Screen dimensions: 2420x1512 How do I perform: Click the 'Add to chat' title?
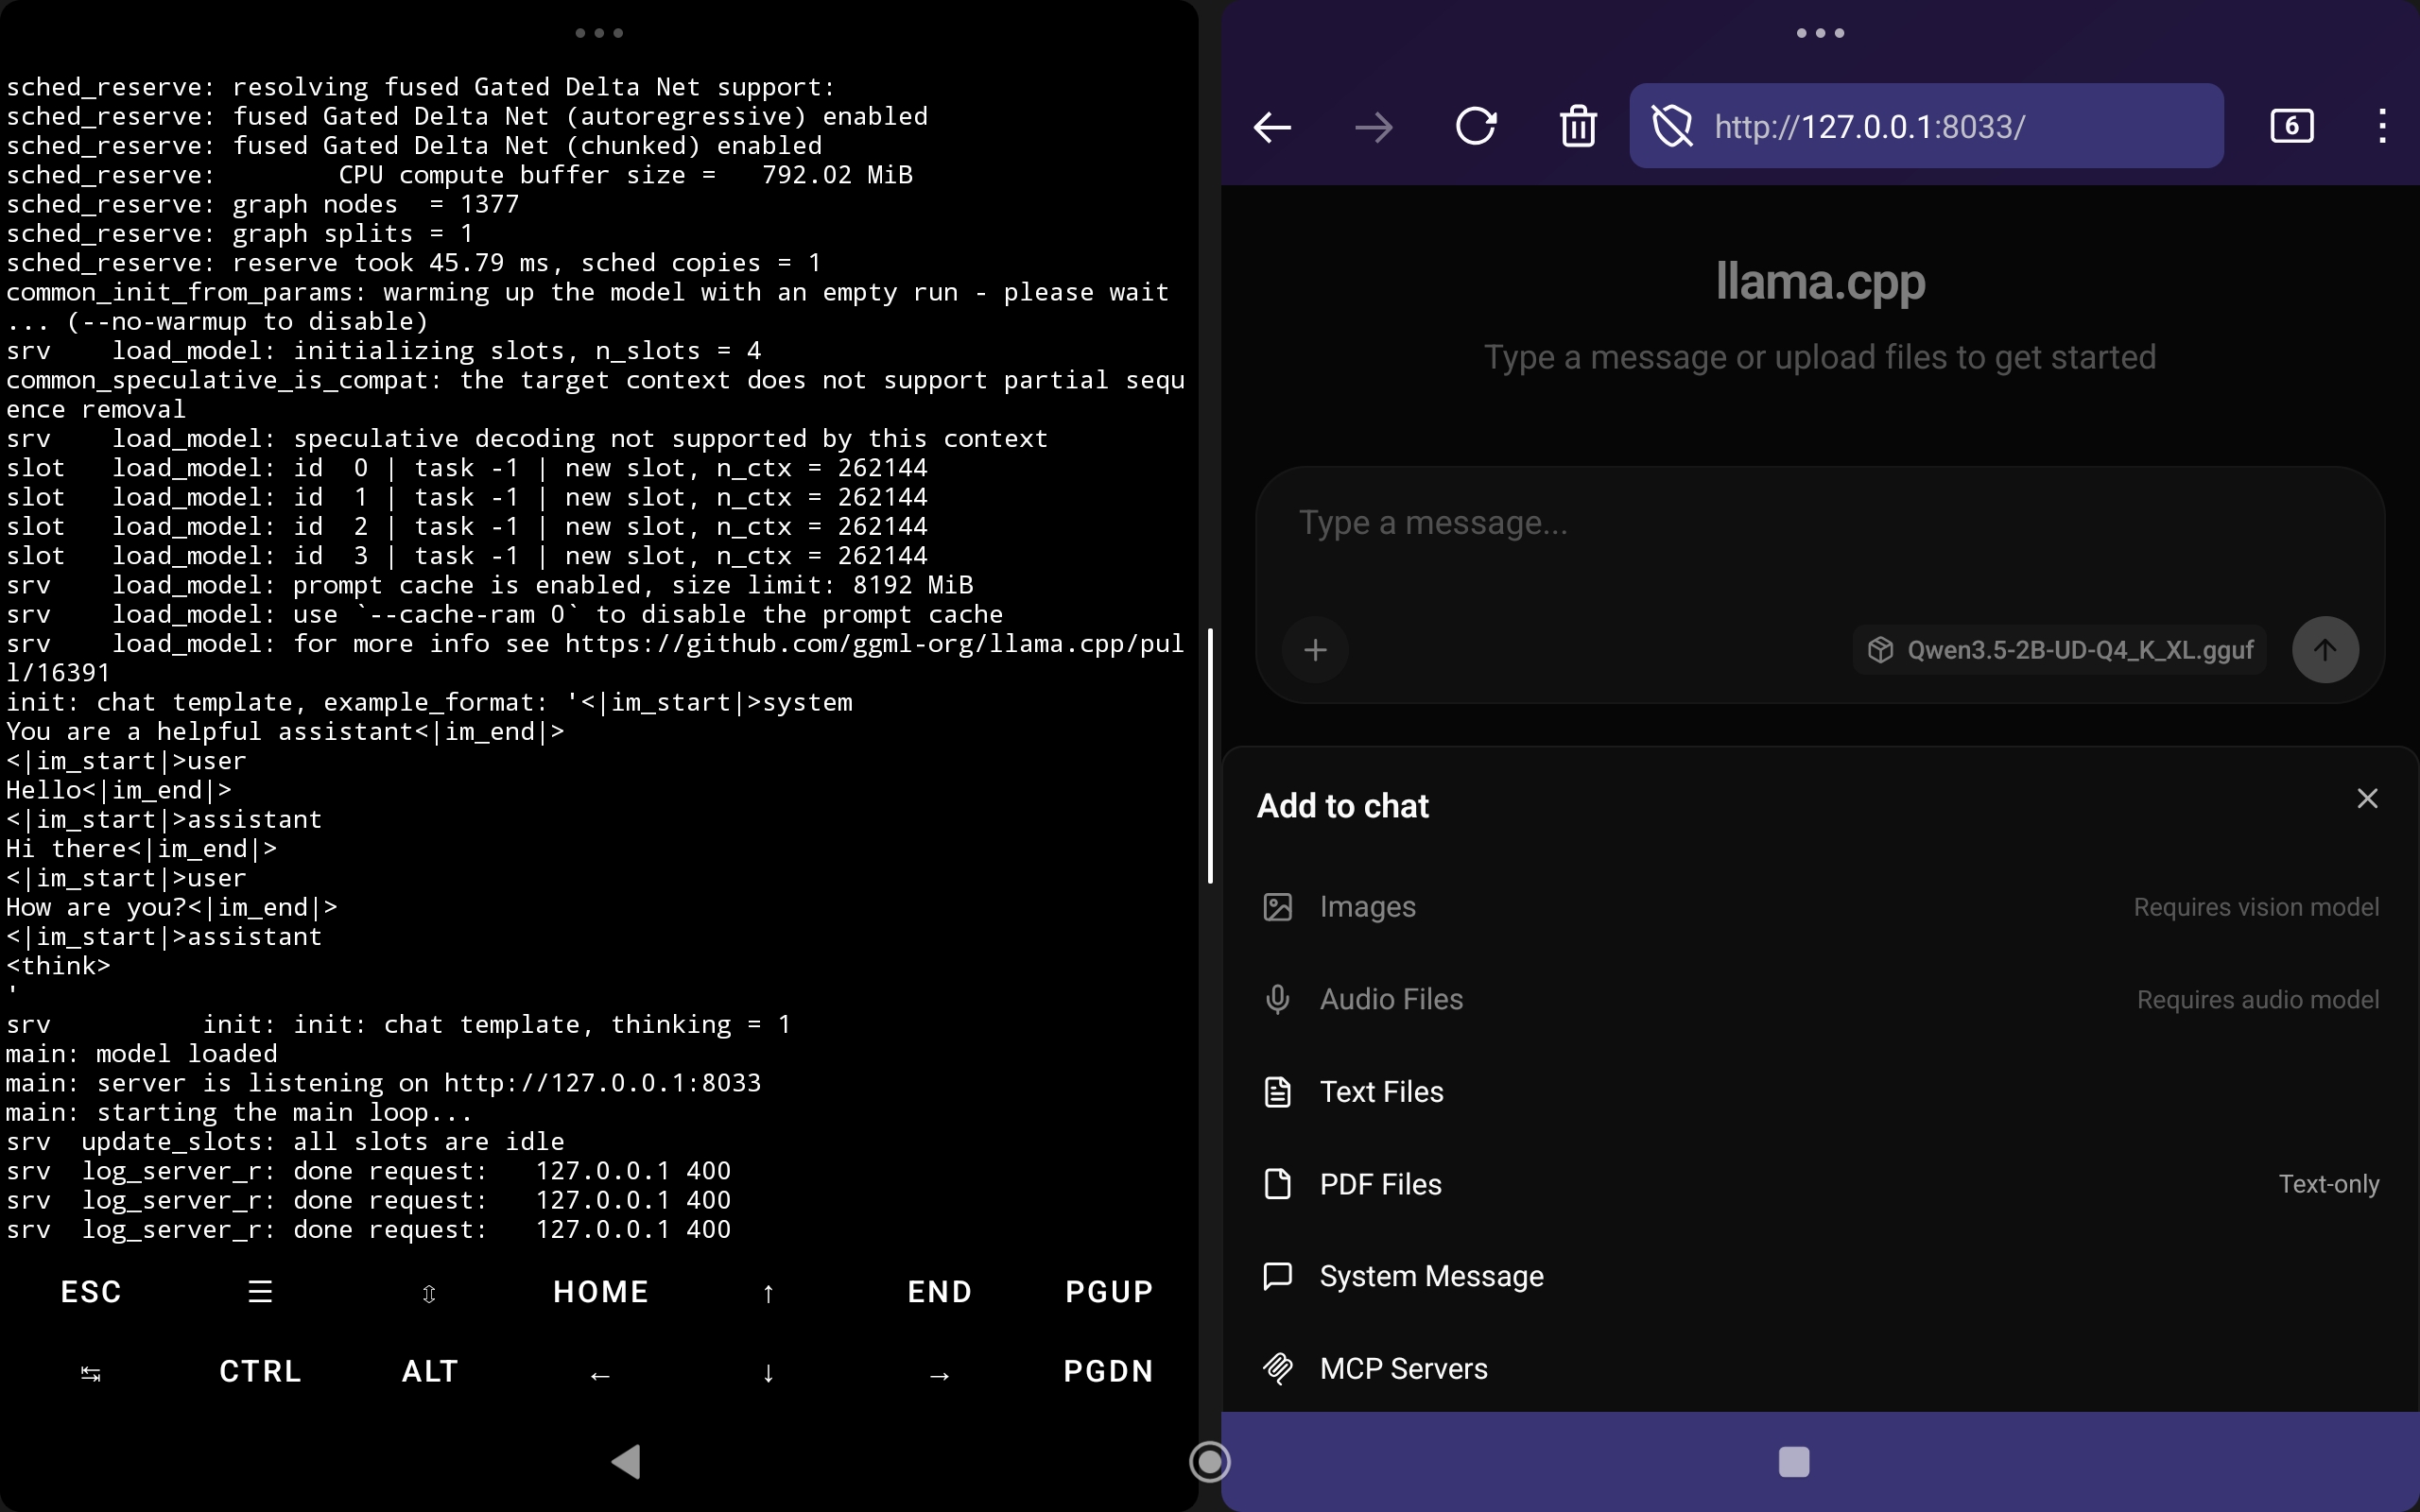tap(1342, 806)
